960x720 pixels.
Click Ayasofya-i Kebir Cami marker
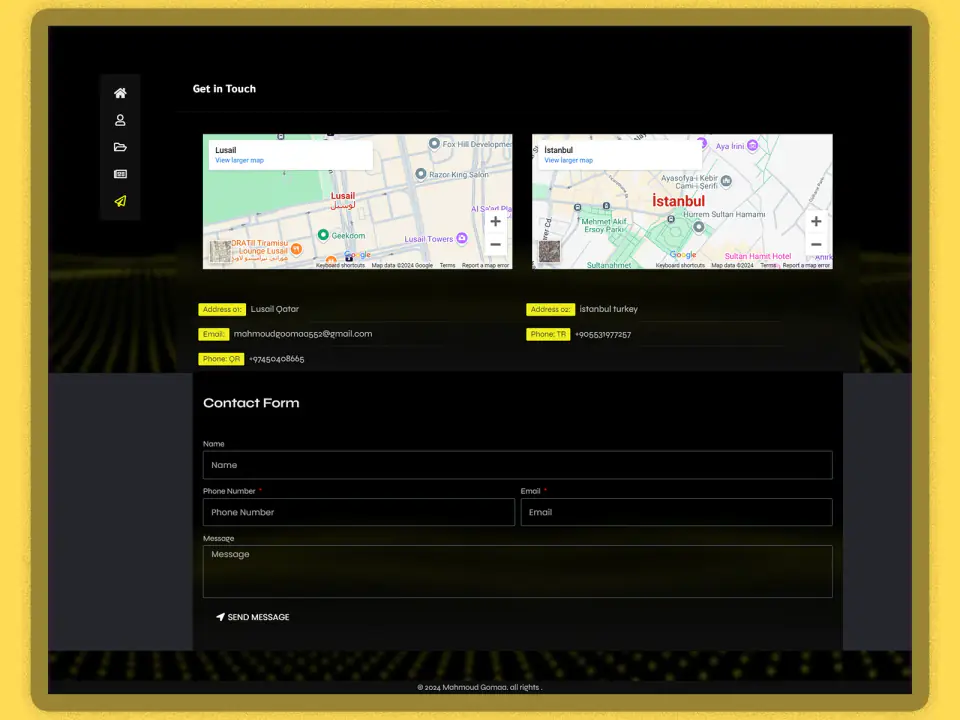point(726,181)
